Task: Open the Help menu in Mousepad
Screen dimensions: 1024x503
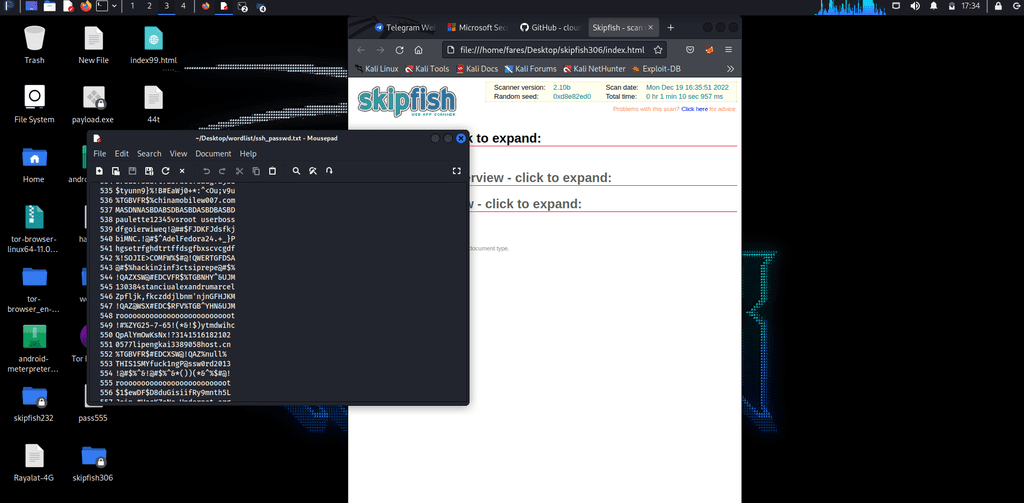Action: click(x=248, y=154)
